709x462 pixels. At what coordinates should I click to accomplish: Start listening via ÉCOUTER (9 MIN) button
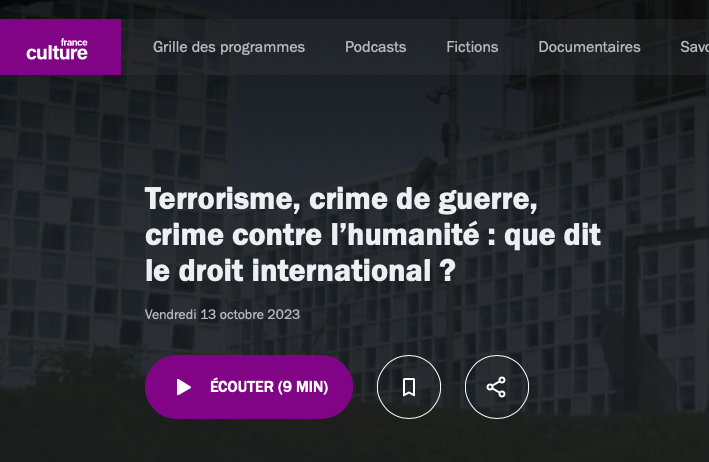249,387
